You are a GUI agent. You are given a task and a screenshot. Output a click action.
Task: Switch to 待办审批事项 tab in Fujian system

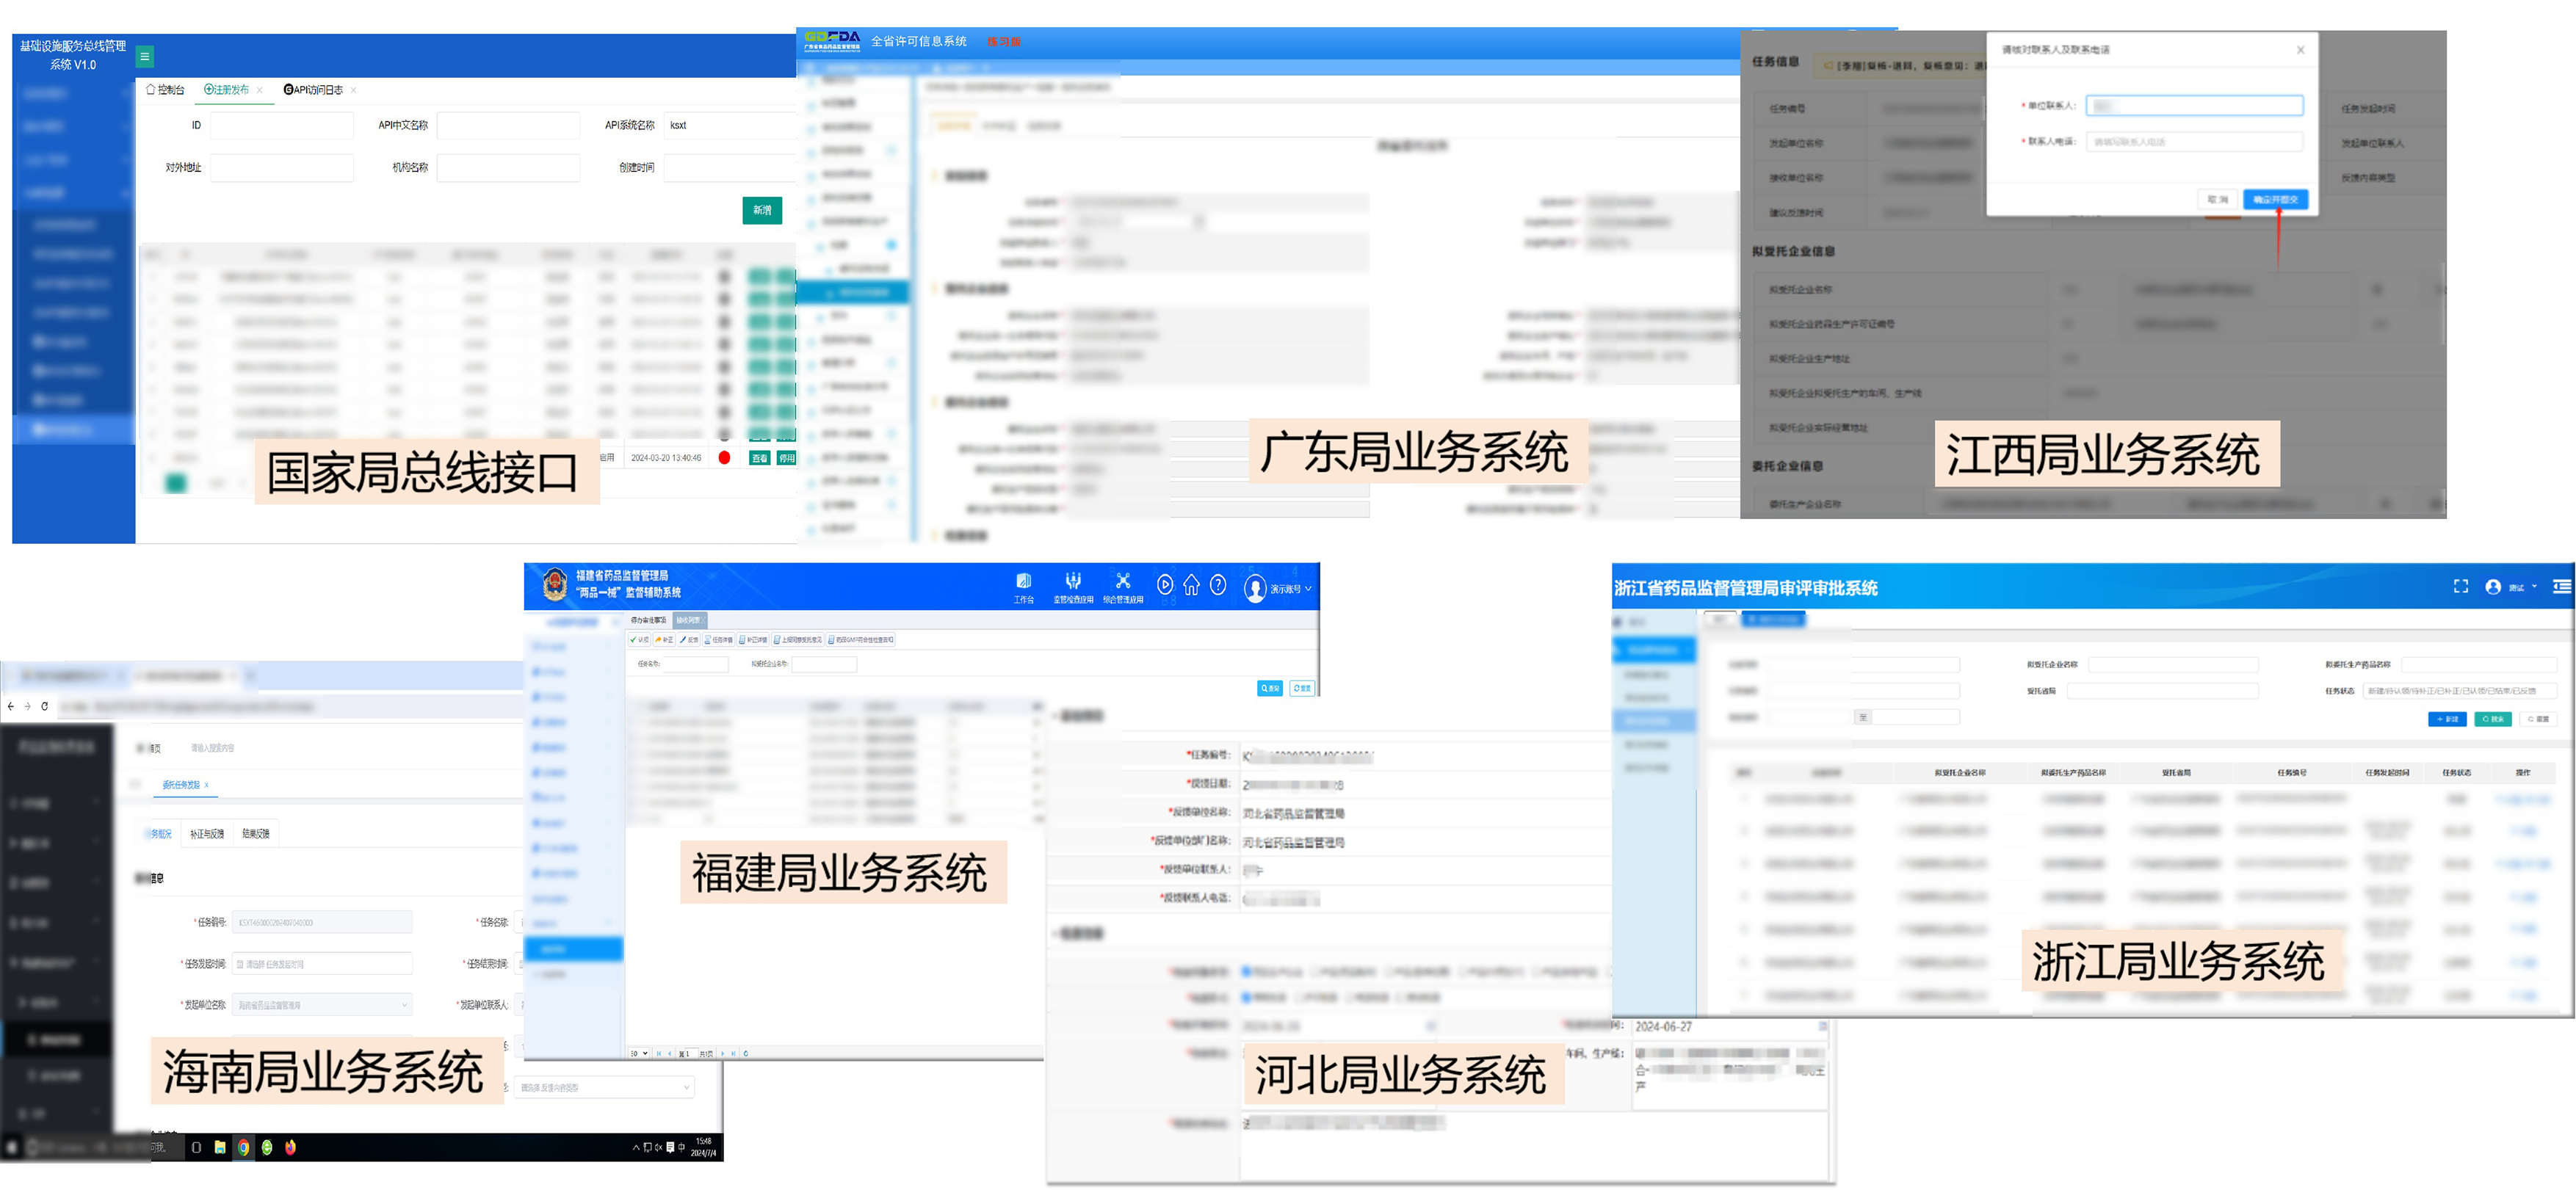pyautogui.click(x=648, y=620)
